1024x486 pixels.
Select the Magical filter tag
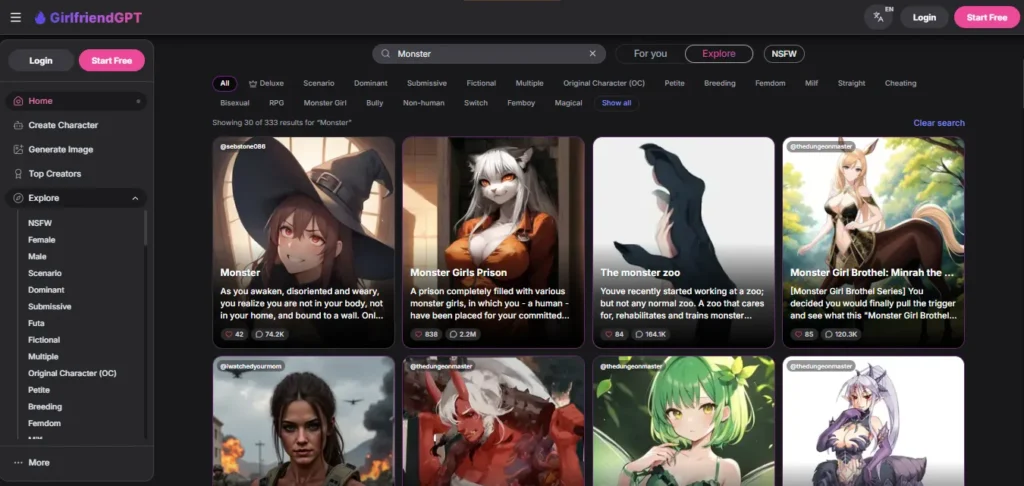568,103
